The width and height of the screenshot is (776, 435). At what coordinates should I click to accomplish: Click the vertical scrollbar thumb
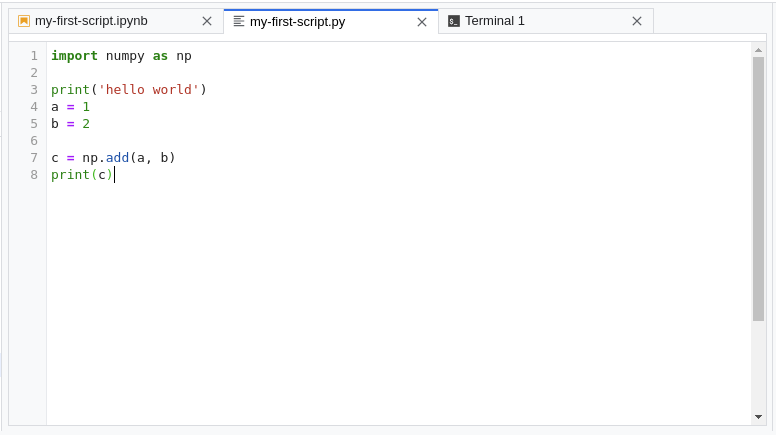(x=759, y=188)
